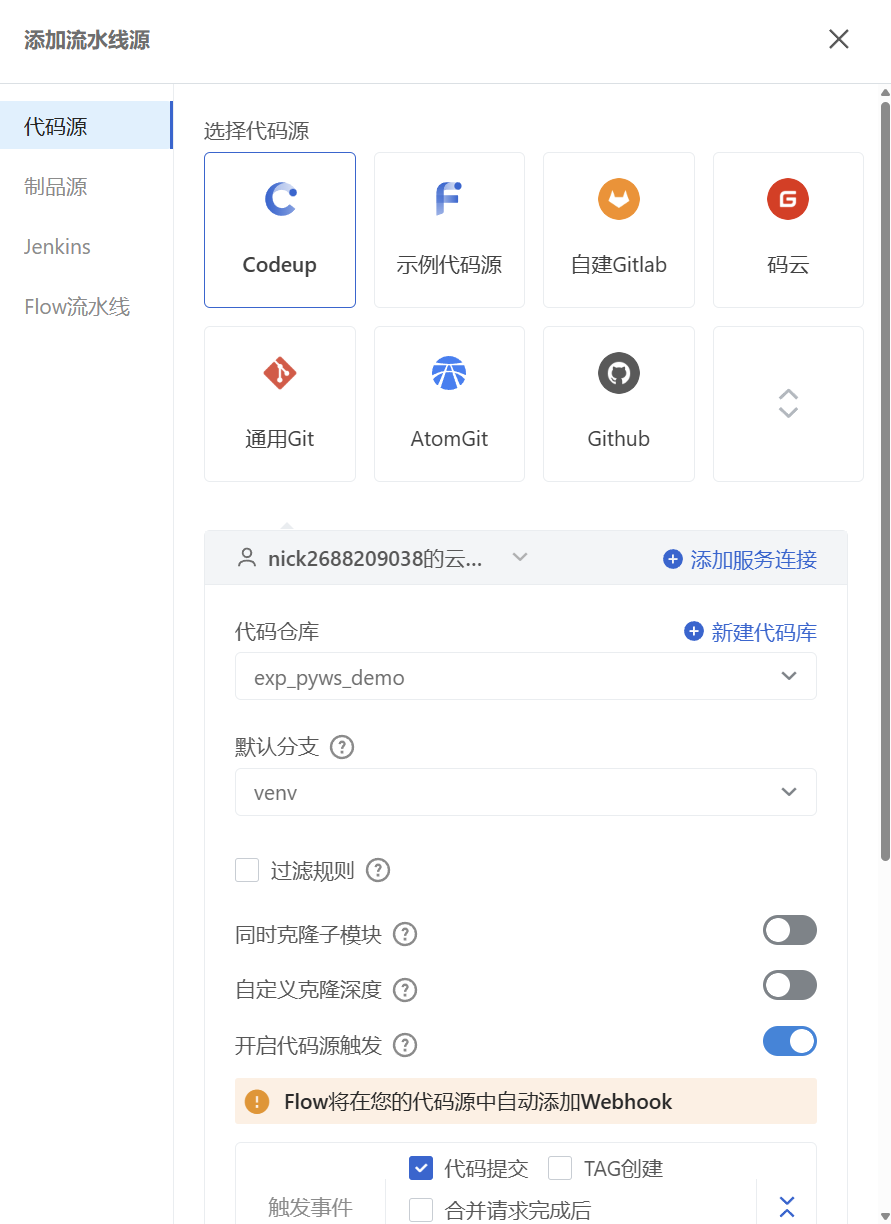The width and height of the screenshot is (891, 1224).
Task: Switch to the 代码源 tab
Action: coord(86,126)
